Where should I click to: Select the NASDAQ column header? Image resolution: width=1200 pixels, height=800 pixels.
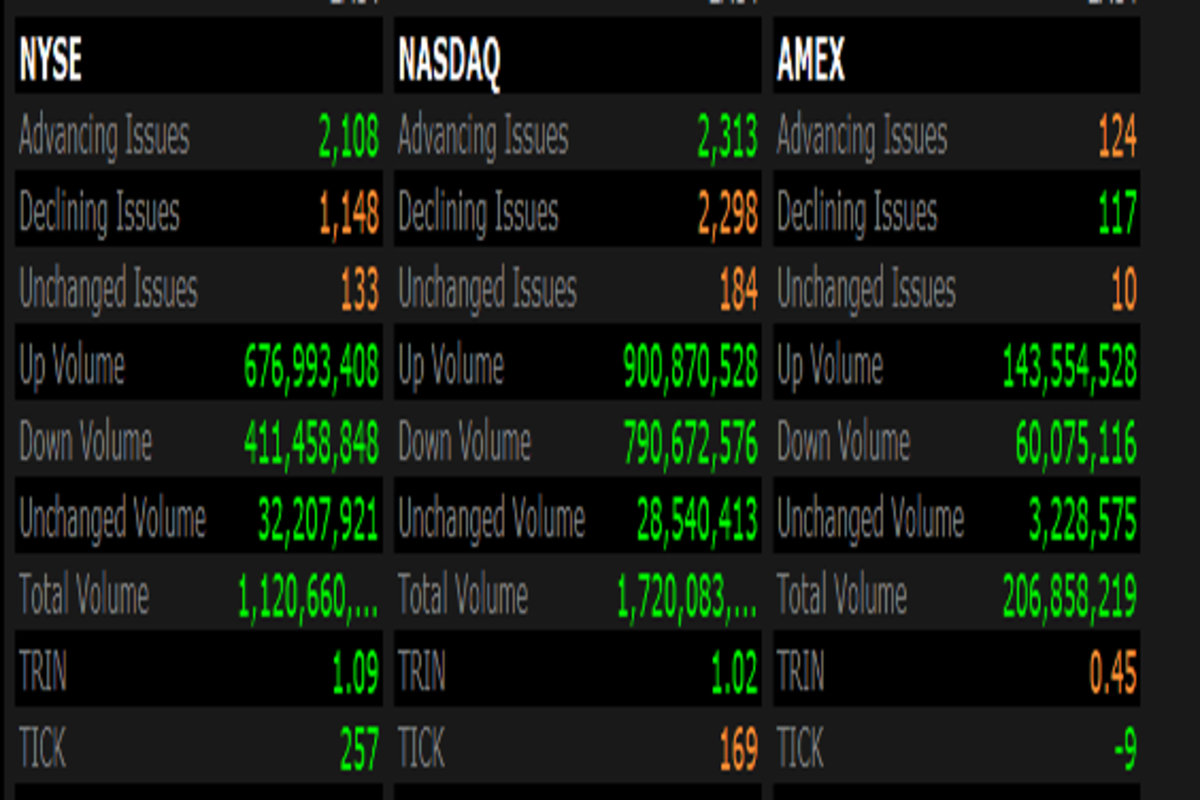pyautogui.click(x=449, y=62)
